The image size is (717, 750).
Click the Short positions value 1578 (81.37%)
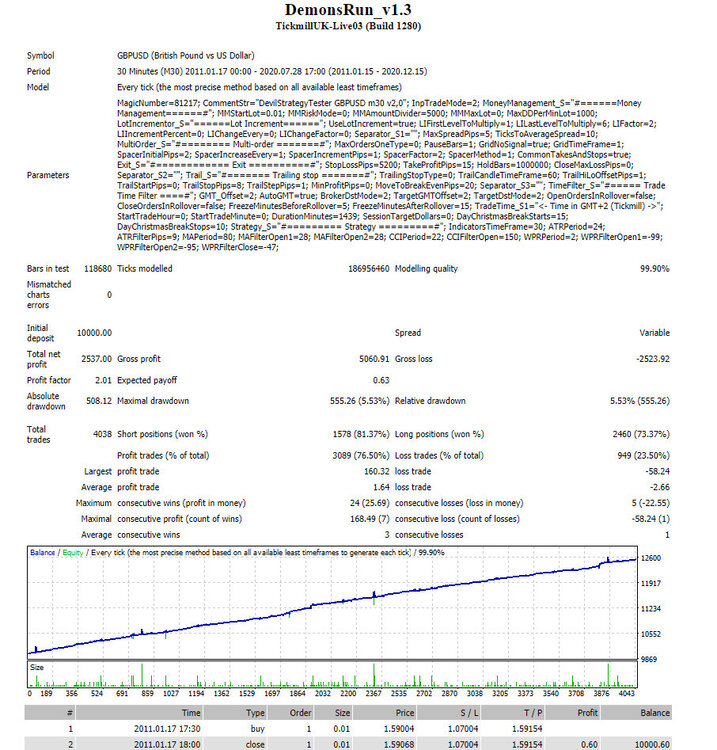(x=361, y=434)
